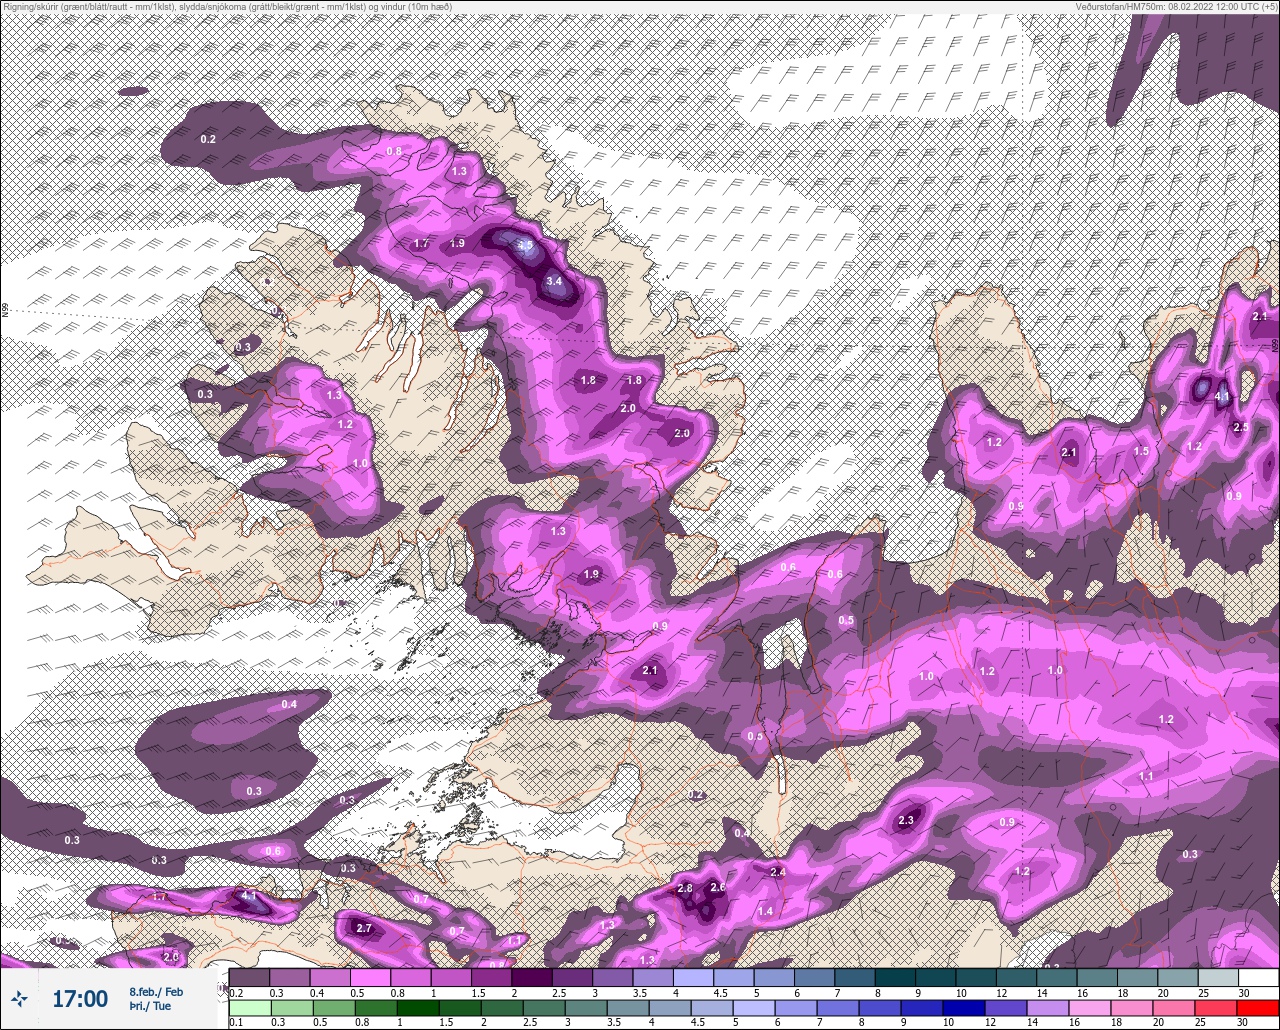Click the bottom-row legend label '0.1'

tap(236, 1022)
